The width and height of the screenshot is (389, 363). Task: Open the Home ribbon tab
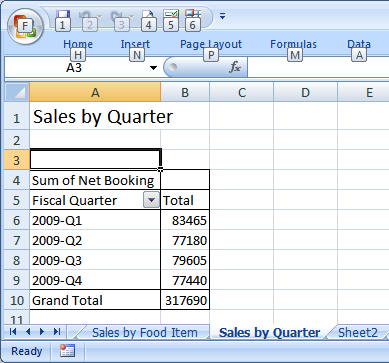(78, 44)
